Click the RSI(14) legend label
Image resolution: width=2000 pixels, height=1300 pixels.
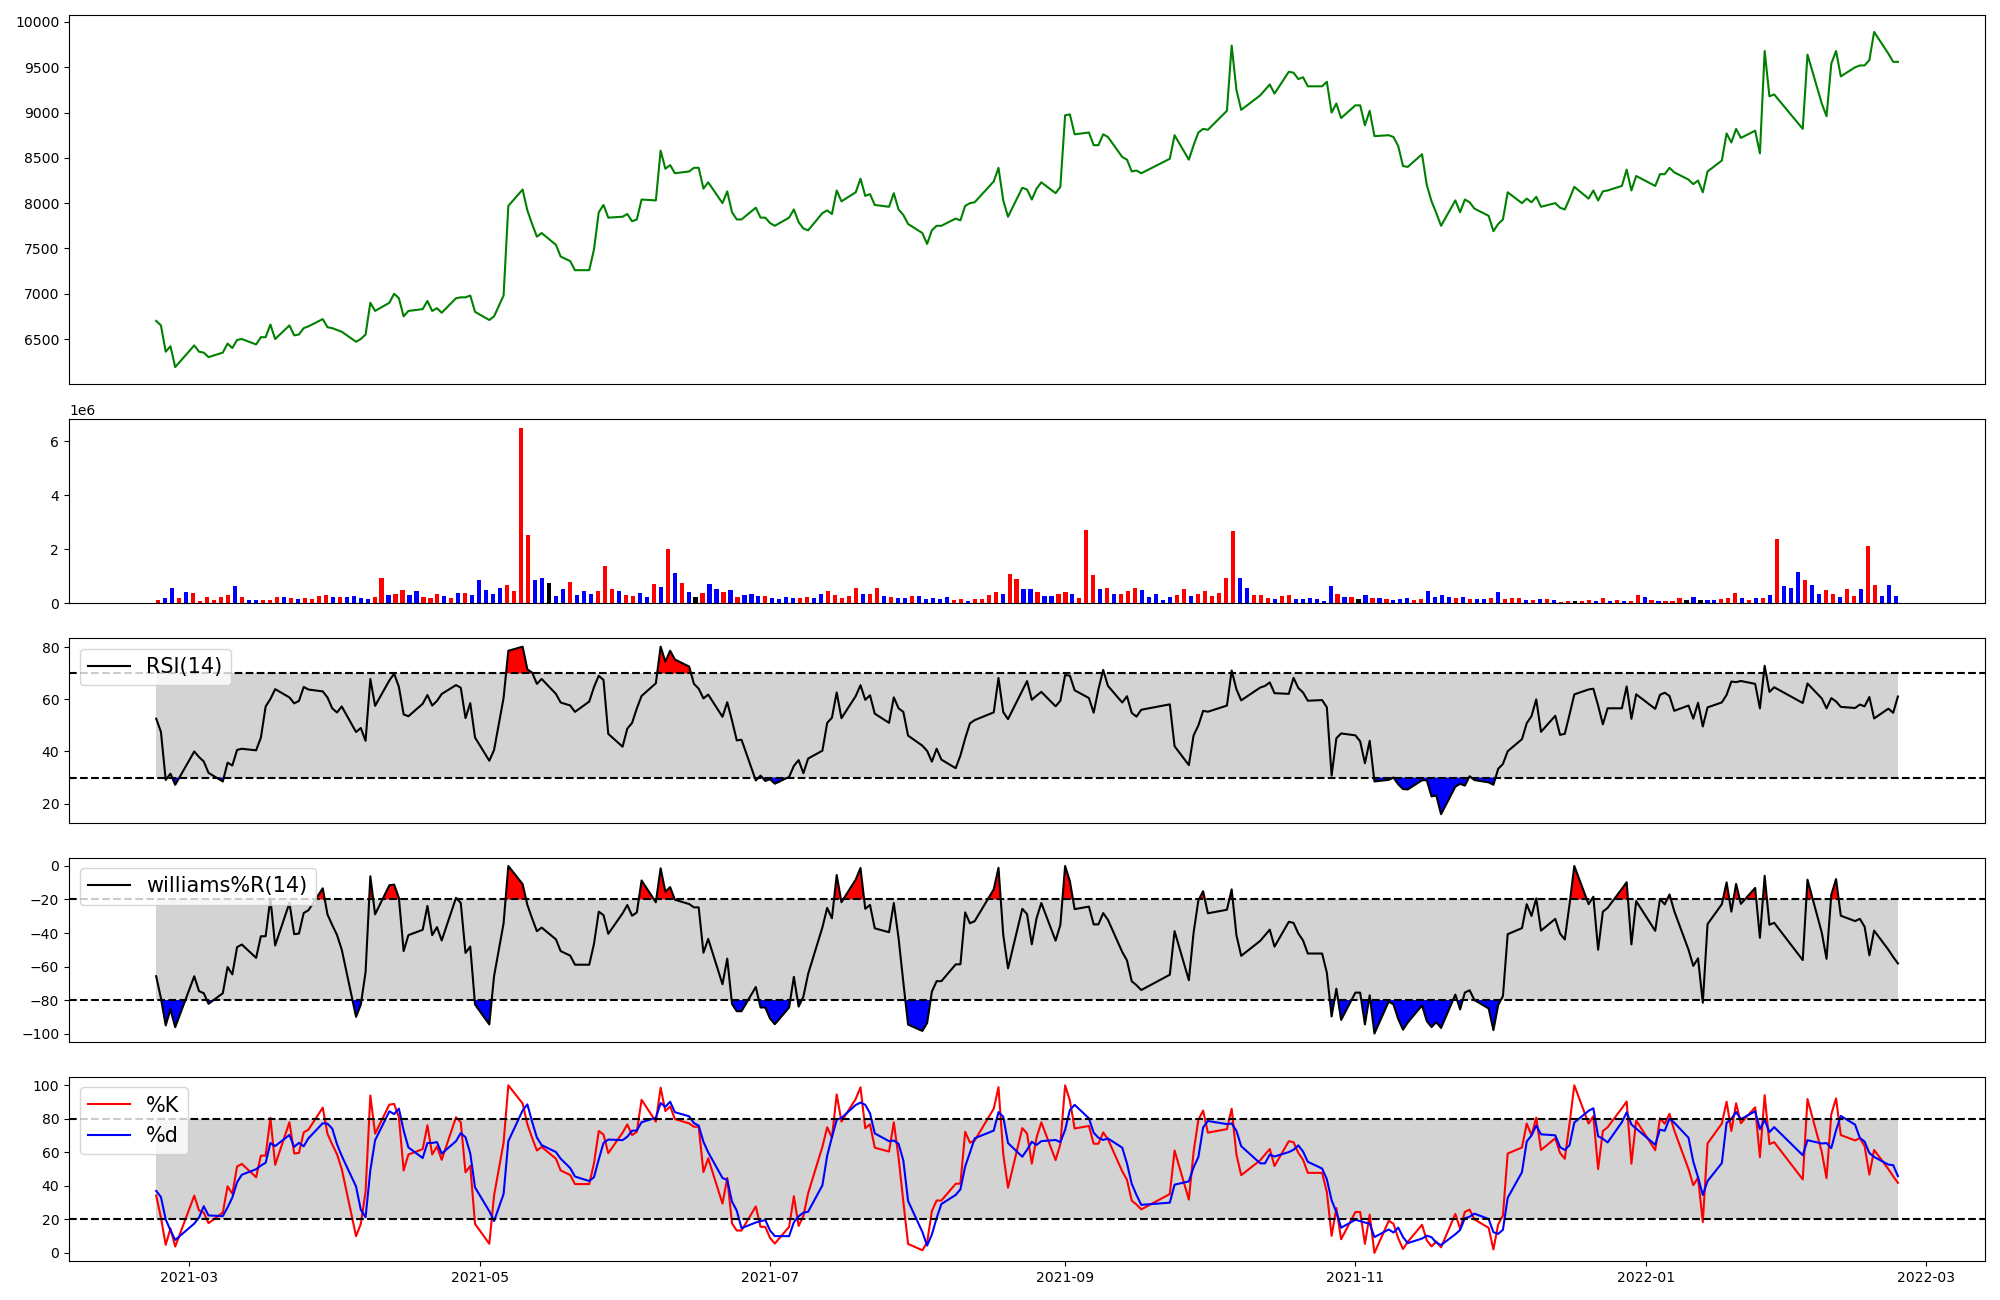click(x=183, y=666)
